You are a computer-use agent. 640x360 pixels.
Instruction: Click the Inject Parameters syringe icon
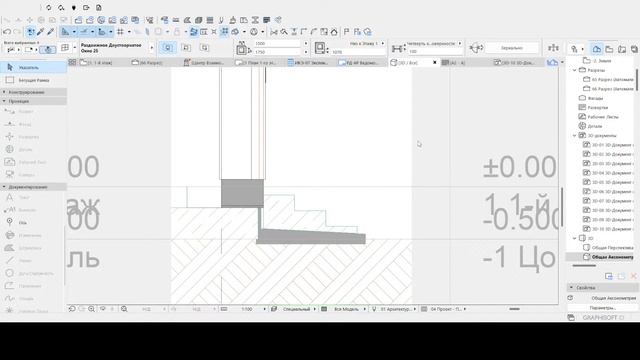click(x=51, y=32)
